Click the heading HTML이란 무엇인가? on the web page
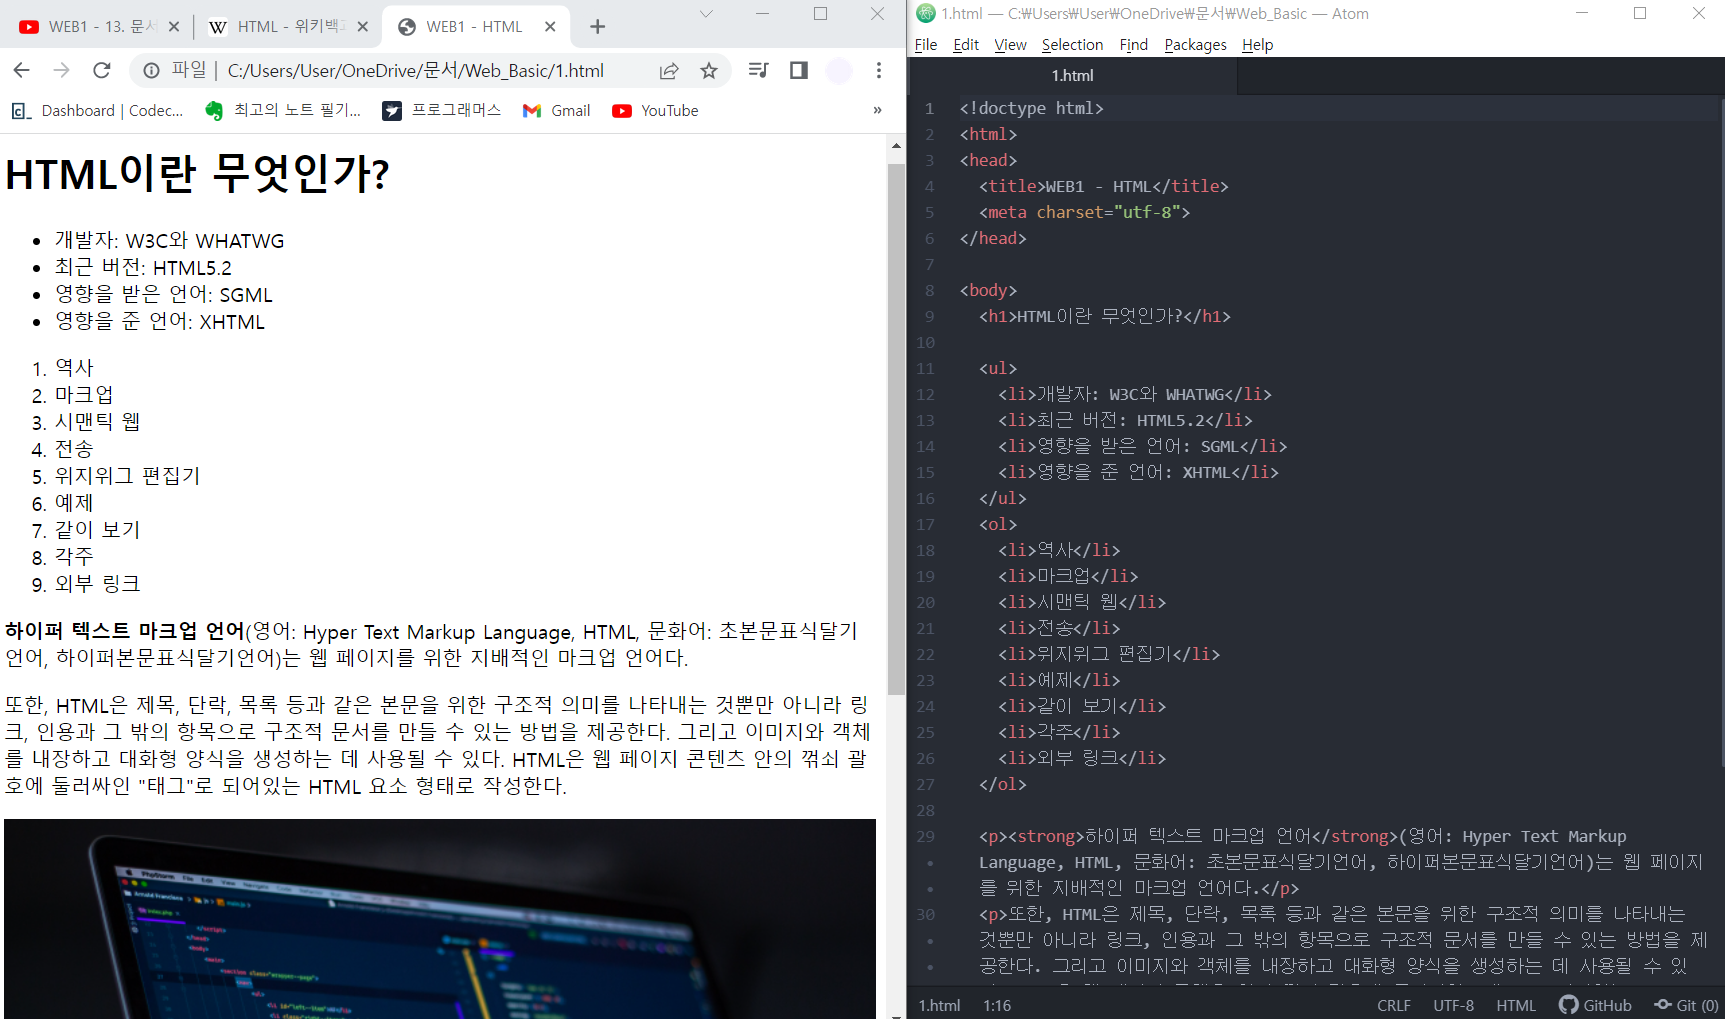 coord(197,174)
